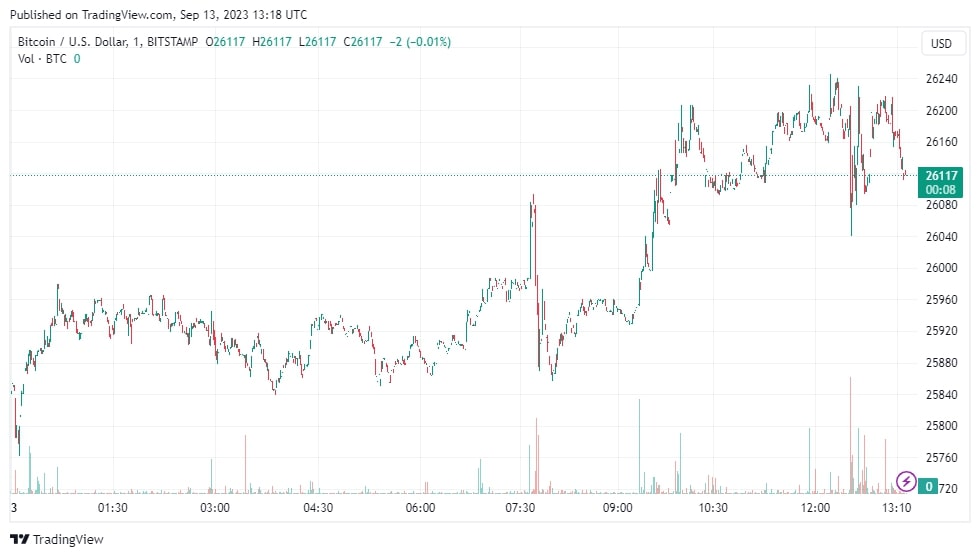The image size is (980, 557).
Task: Click the 26240 price scale label
Action: coord(941,79)
